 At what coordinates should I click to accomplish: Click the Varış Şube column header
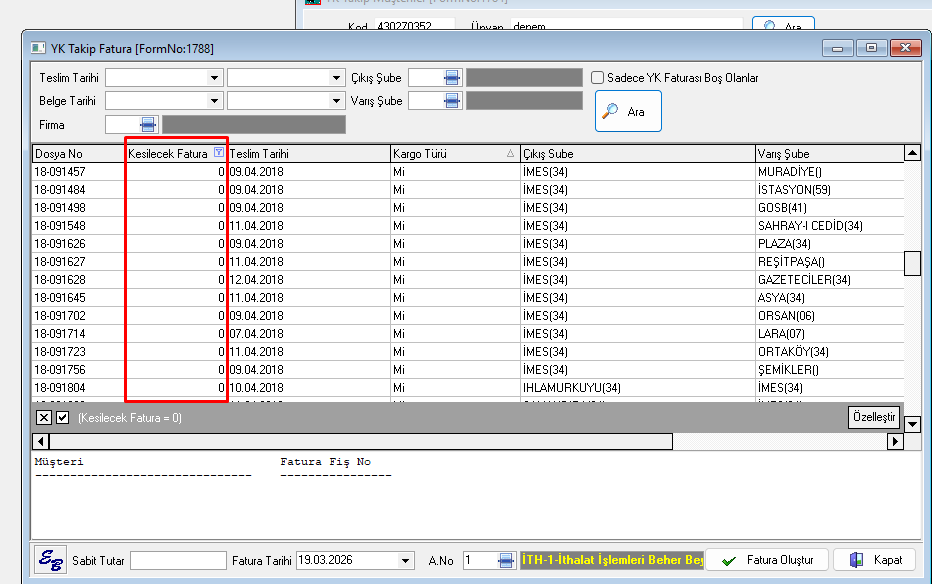coord(828,154)
